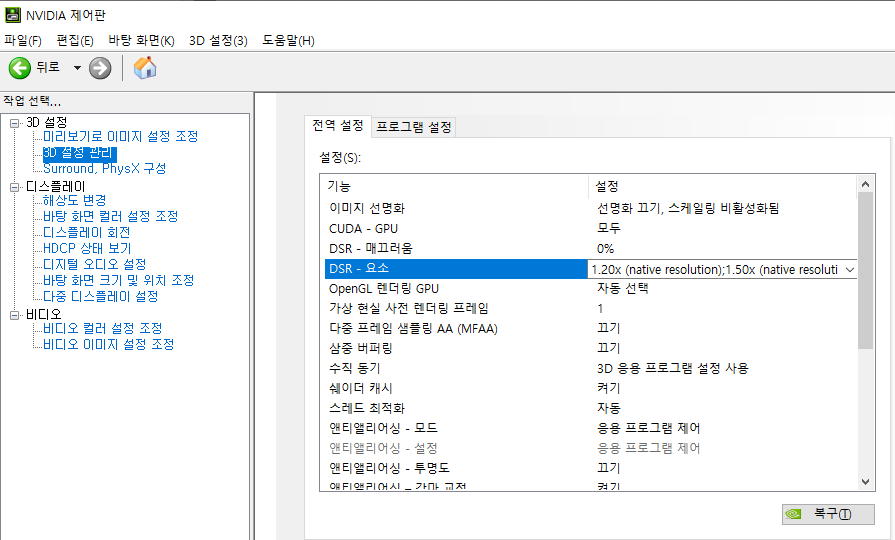Switch to the 전역 설정 tab

(x=338, y=126)
